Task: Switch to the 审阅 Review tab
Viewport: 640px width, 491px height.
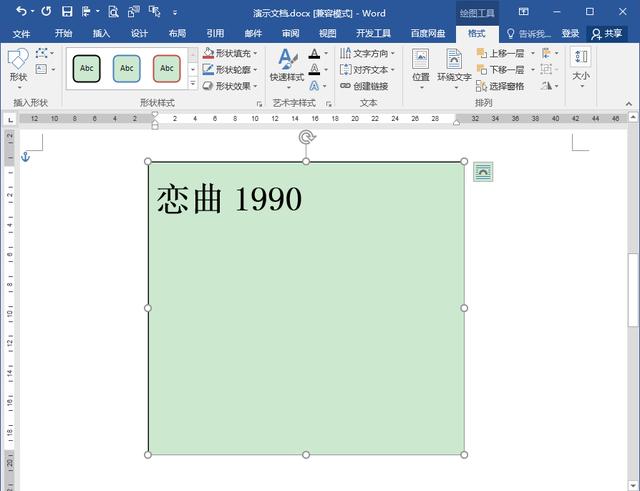Action: coord(291,33)
